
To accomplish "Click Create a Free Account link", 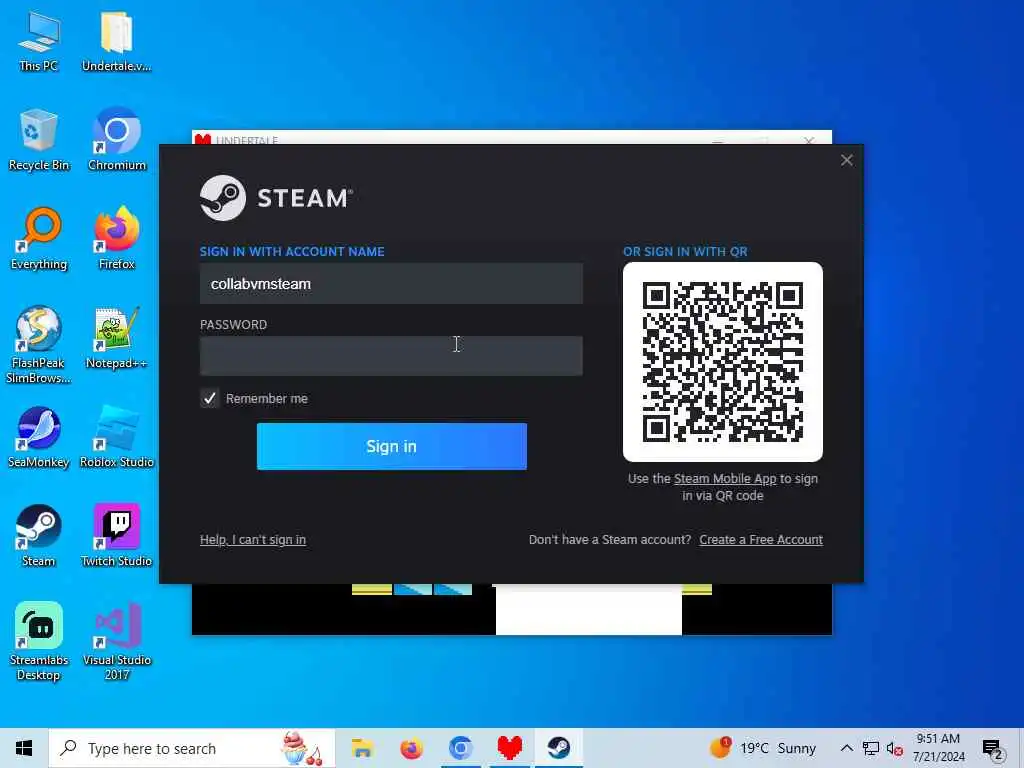I will [761, 540].
